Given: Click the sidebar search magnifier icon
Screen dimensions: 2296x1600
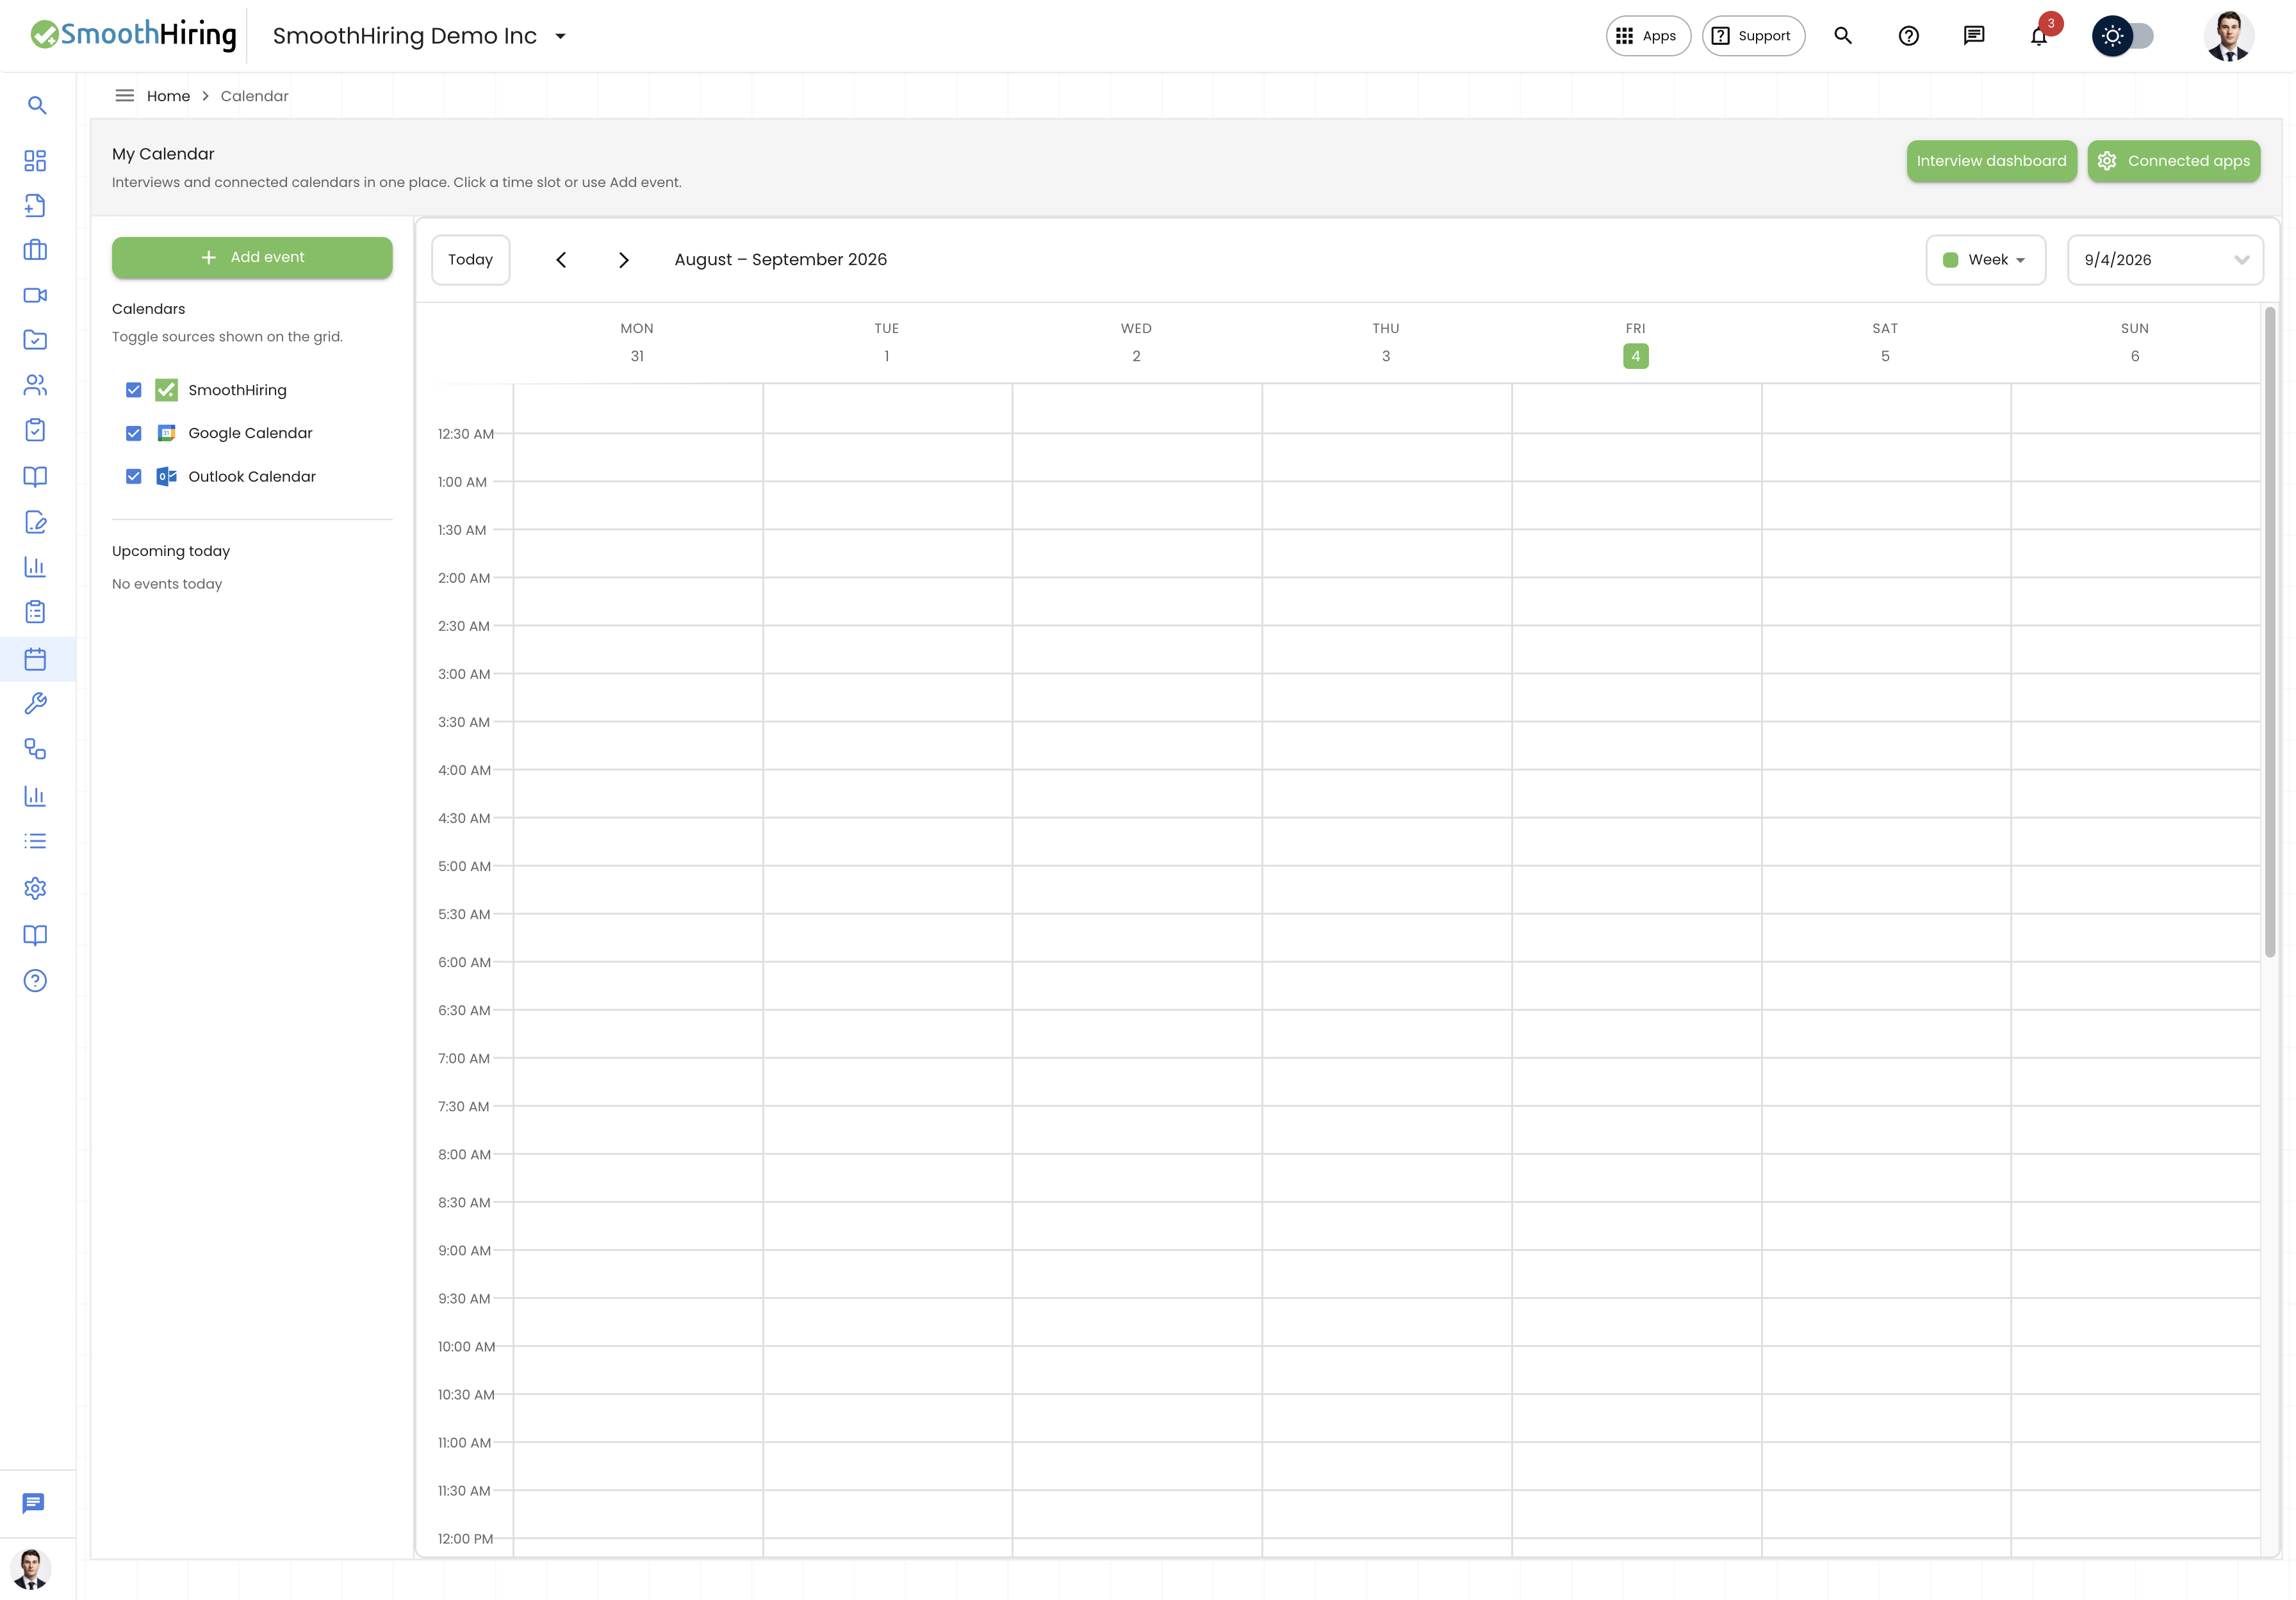Looking at the screenshot, I should click(x=36, y=105).
